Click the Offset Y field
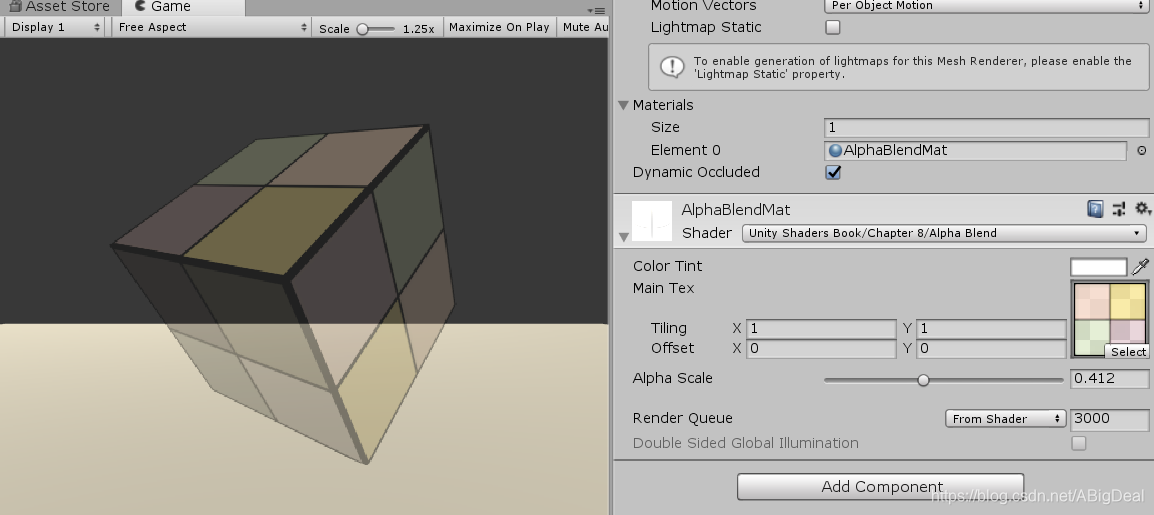 tap(991, 349)
